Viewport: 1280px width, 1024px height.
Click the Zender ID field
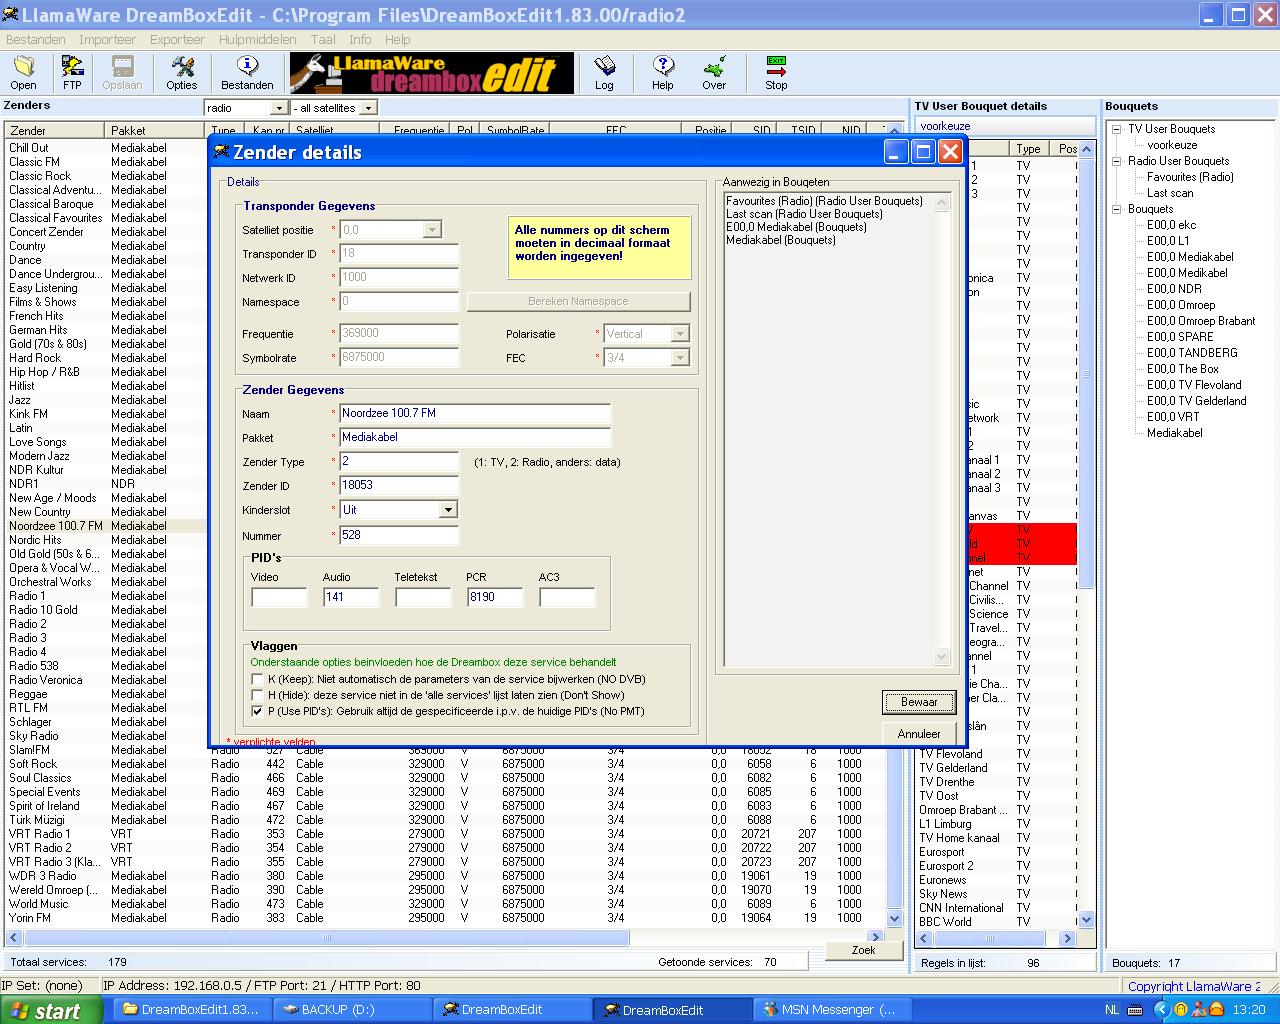399,486
